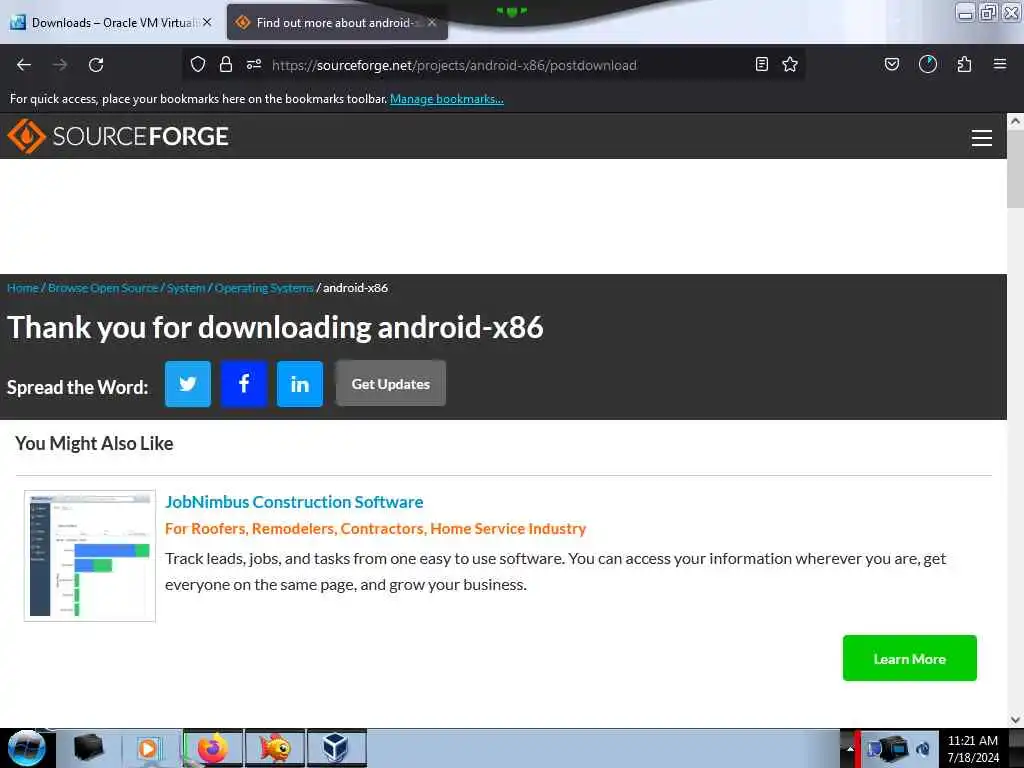Click the green Learn More button
This screenshot has width=1024, height=768.
click(910, 658)
